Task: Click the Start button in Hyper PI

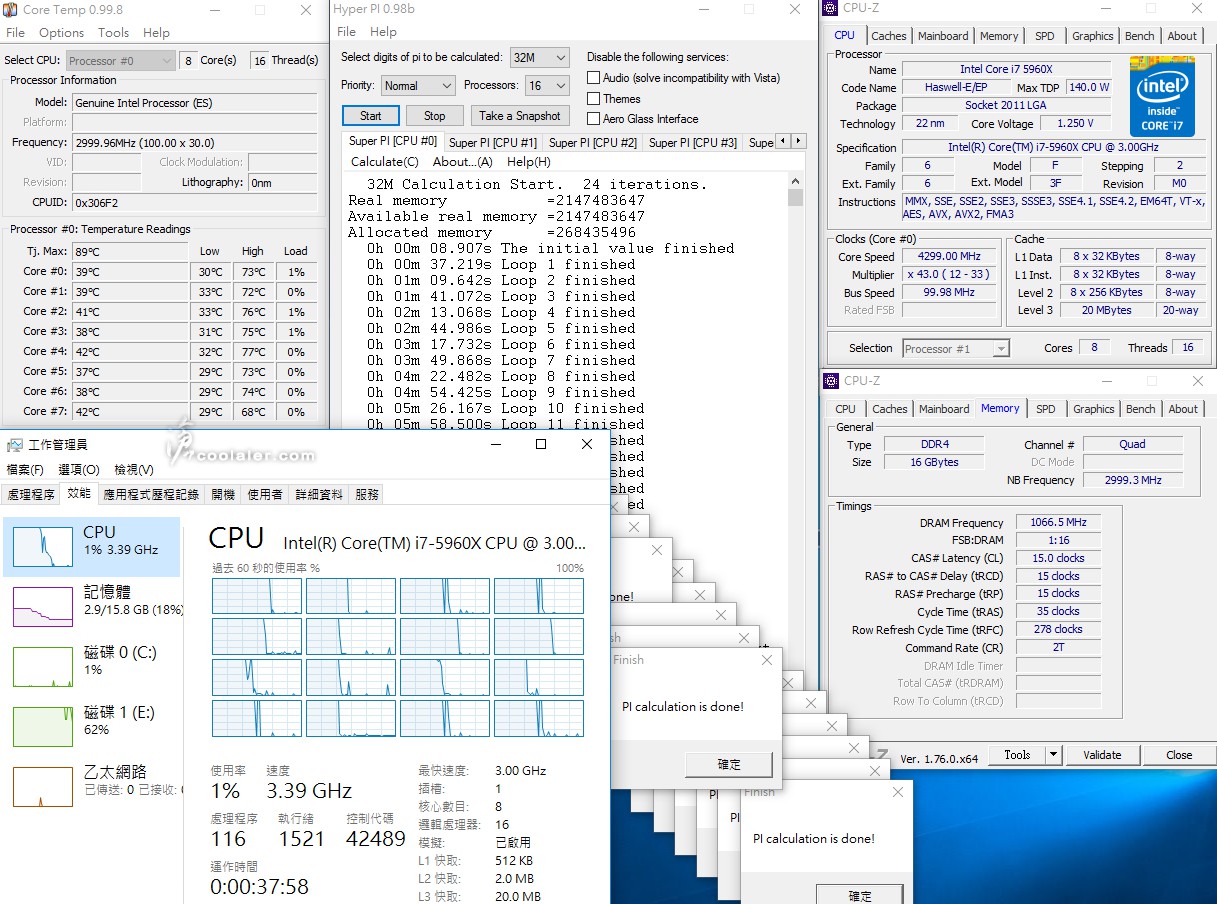Action: point(370,115)
